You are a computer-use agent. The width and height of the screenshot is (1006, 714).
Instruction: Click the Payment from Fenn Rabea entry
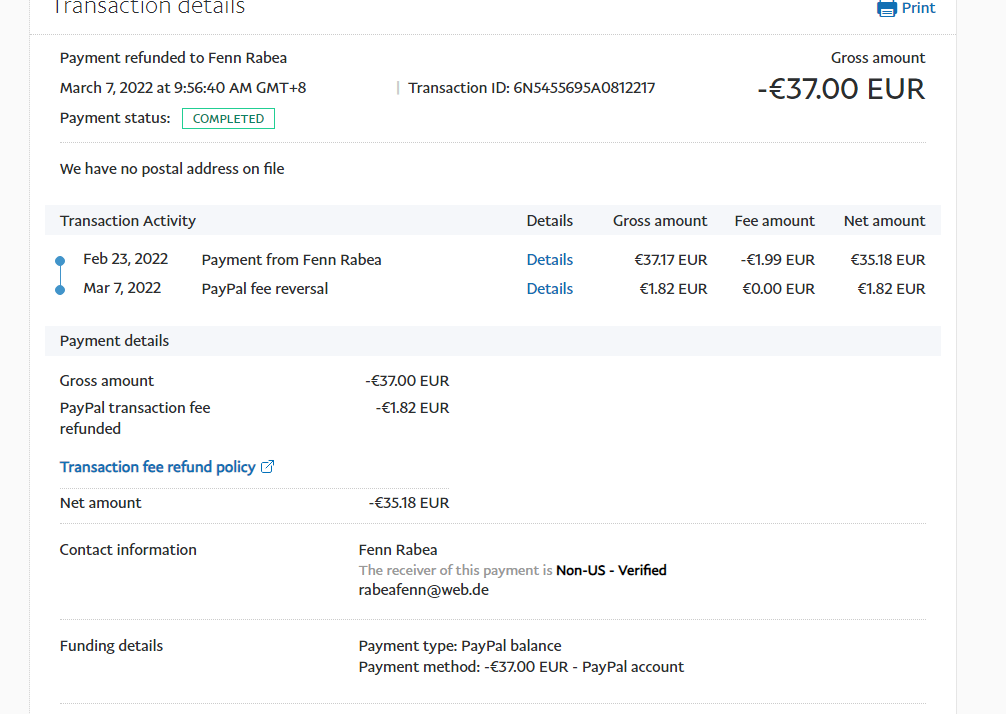(291, 260)
